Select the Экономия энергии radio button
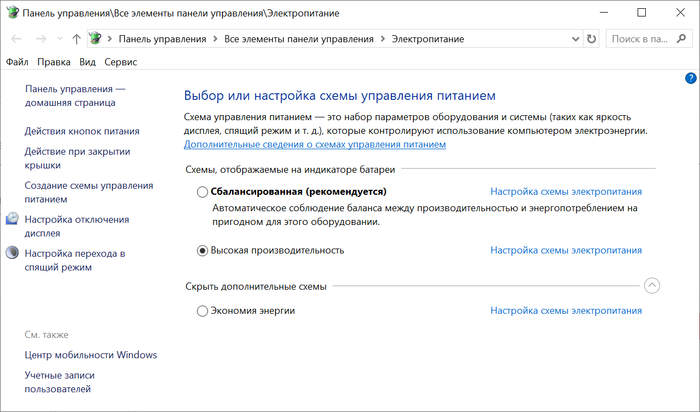 click(x=203, y=311)
